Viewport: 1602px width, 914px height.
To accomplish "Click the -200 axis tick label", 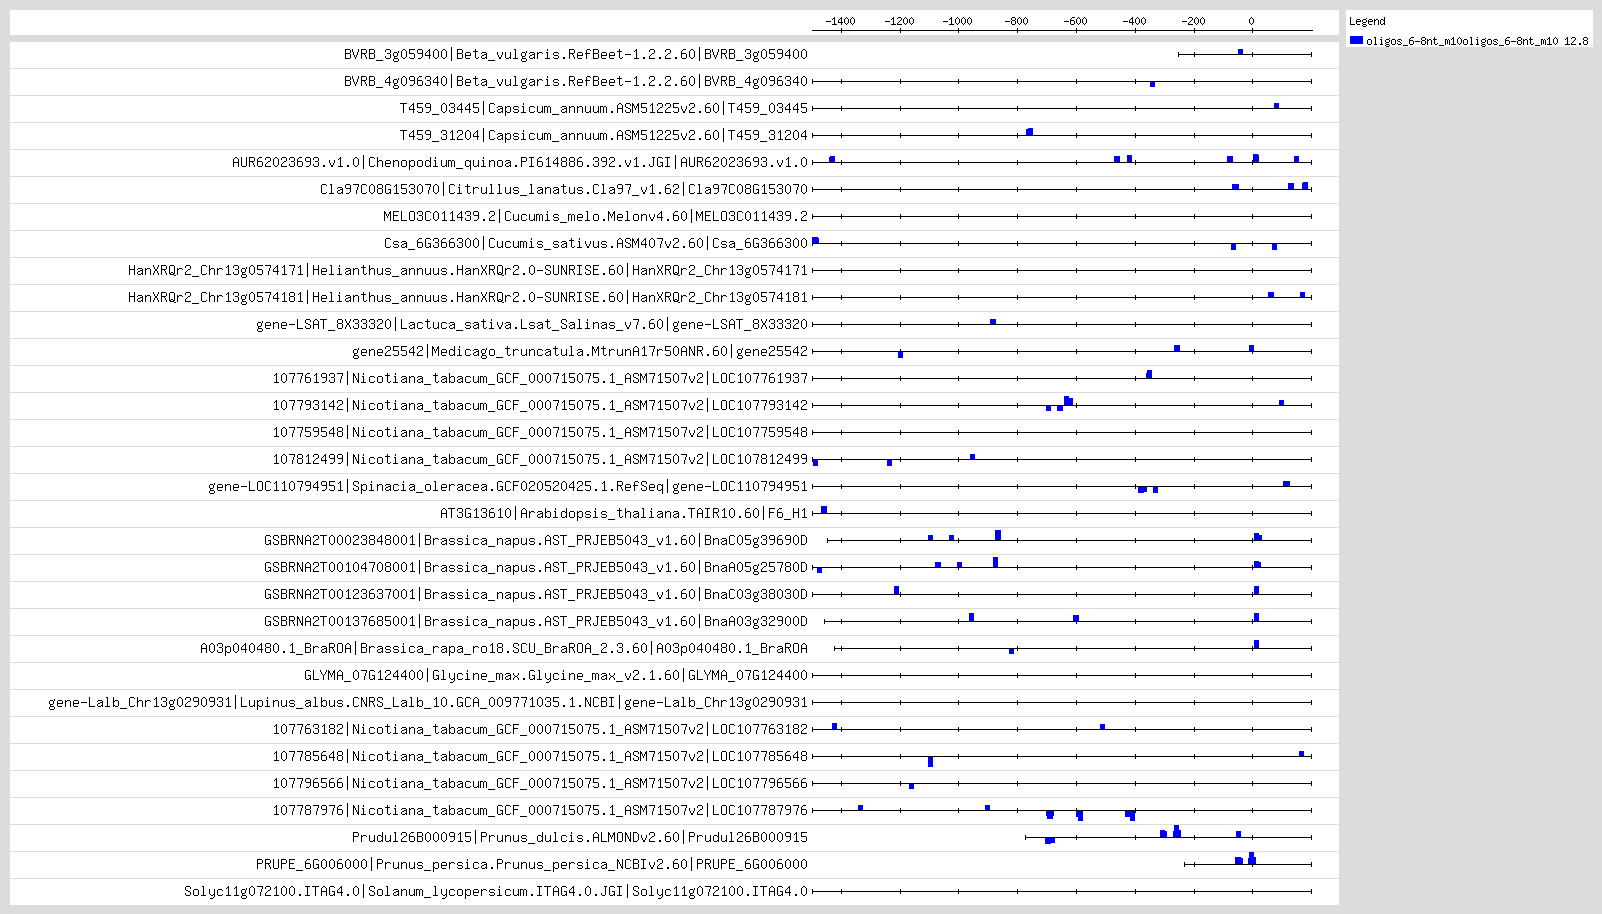I will pos(1193,21).
